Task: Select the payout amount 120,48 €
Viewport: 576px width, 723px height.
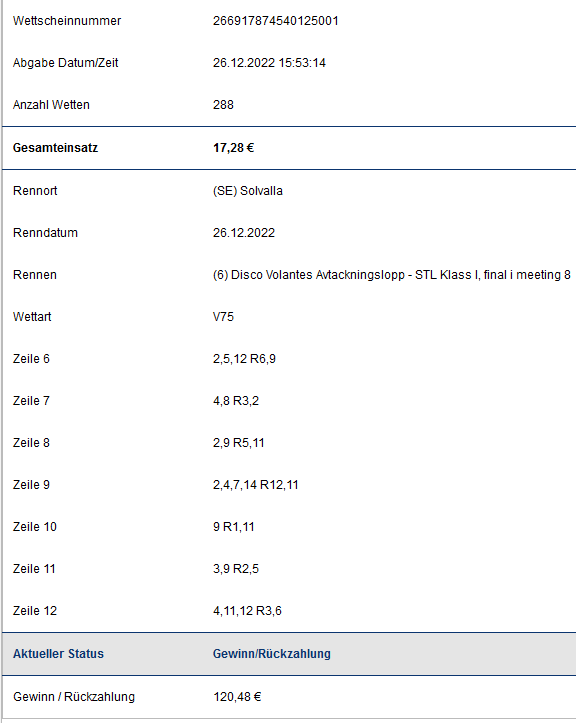Action: (x=237, y=697)
